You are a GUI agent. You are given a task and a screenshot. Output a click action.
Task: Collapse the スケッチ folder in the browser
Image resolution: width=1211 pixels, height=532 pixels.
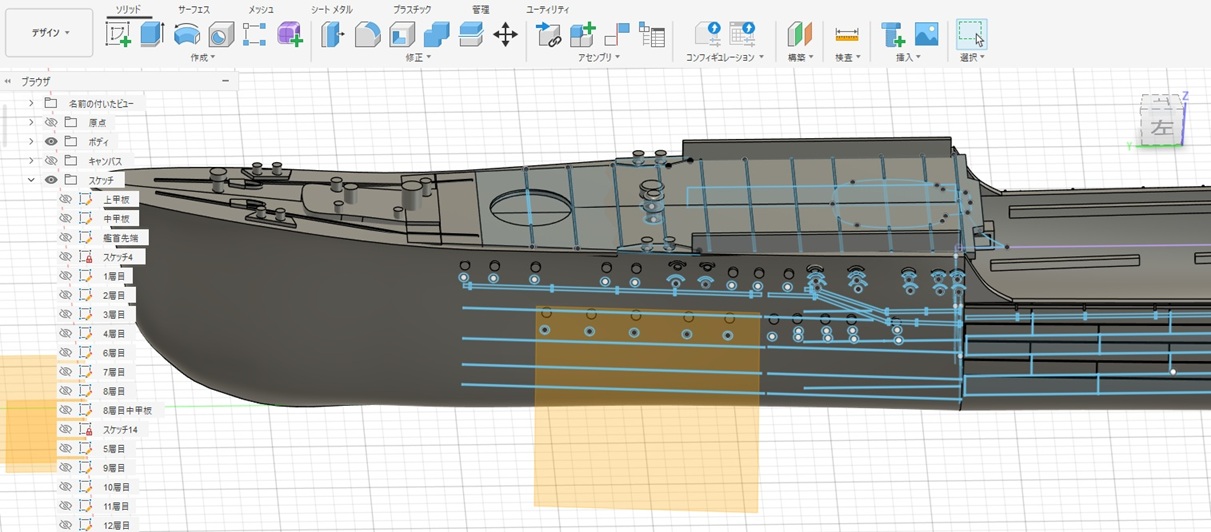tap(31, 180)
